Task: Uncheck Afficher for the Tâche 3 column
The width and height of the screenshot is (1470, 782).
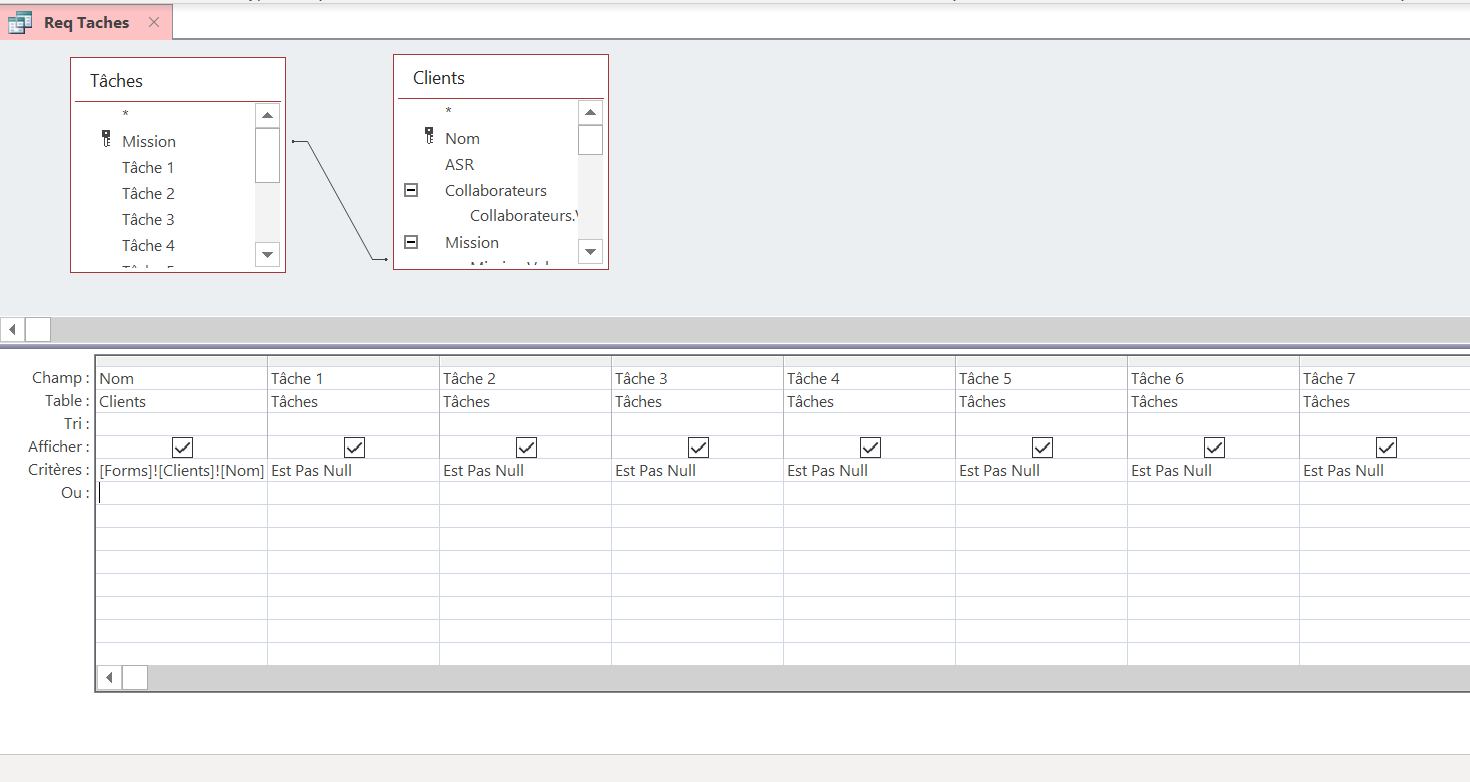Action: [698, 447]
